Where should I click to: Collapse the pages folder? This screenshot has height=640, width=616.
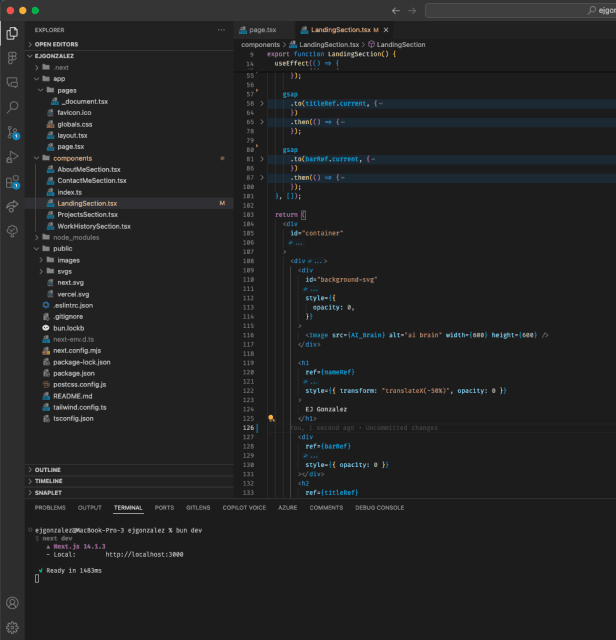coord(129,90)
